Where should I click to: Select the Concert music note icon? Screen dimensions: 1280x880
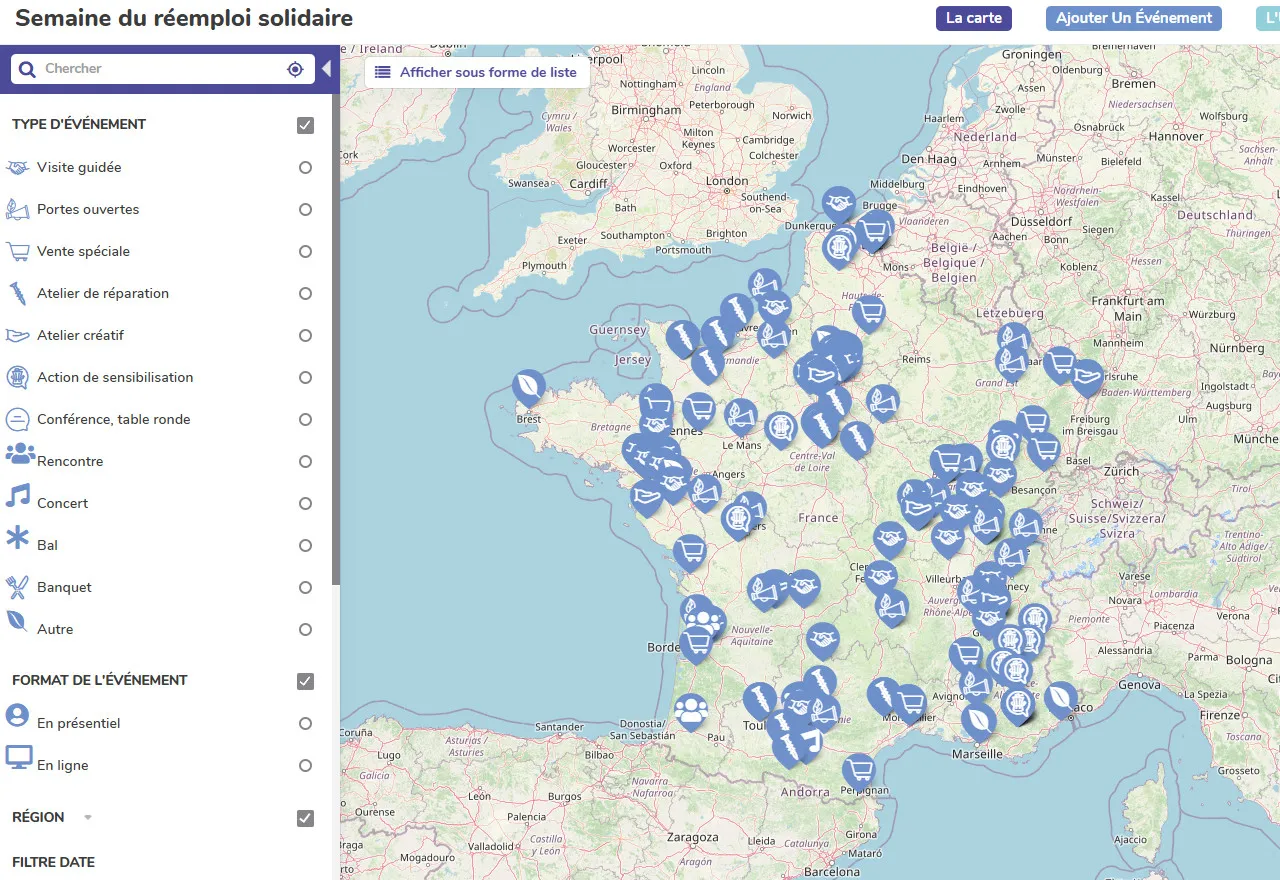(x=19, y=496)
